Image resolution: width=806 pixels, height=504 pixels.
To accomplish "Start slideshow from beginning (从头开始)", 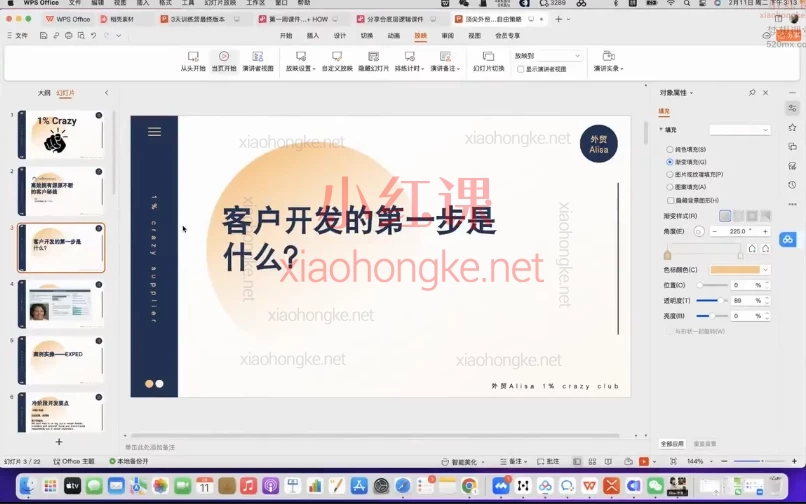I will [x=193, y=61].
